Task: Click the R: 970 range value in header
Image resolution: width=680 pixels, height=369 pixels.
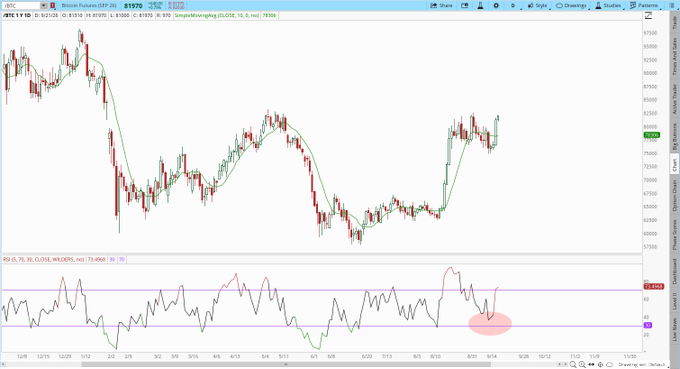Action: [163, 15]
